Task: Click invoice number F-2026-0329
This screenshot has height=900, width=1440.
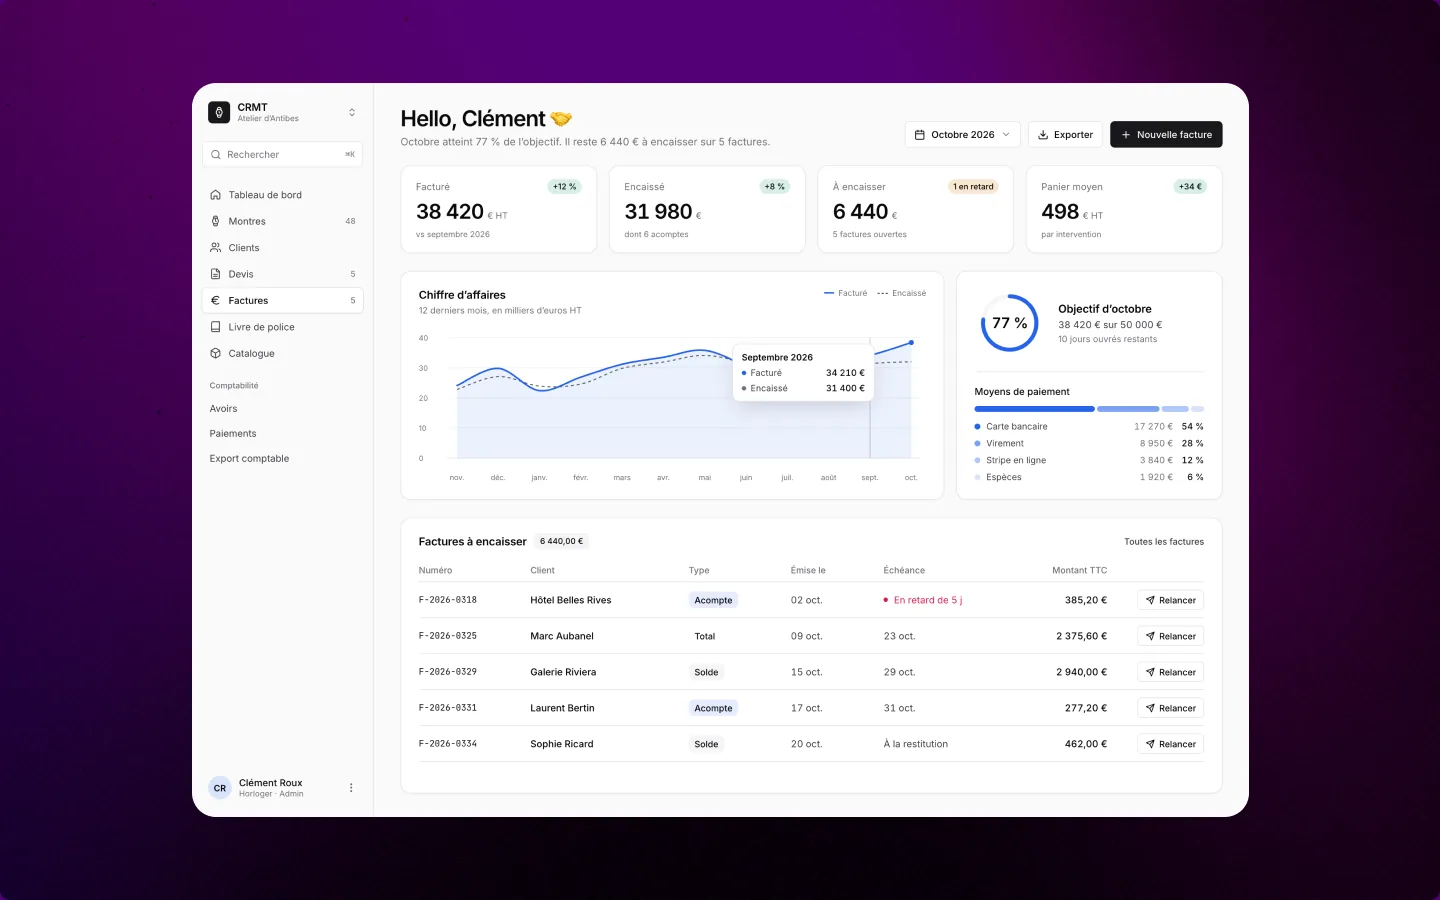Action: [448, 672]
